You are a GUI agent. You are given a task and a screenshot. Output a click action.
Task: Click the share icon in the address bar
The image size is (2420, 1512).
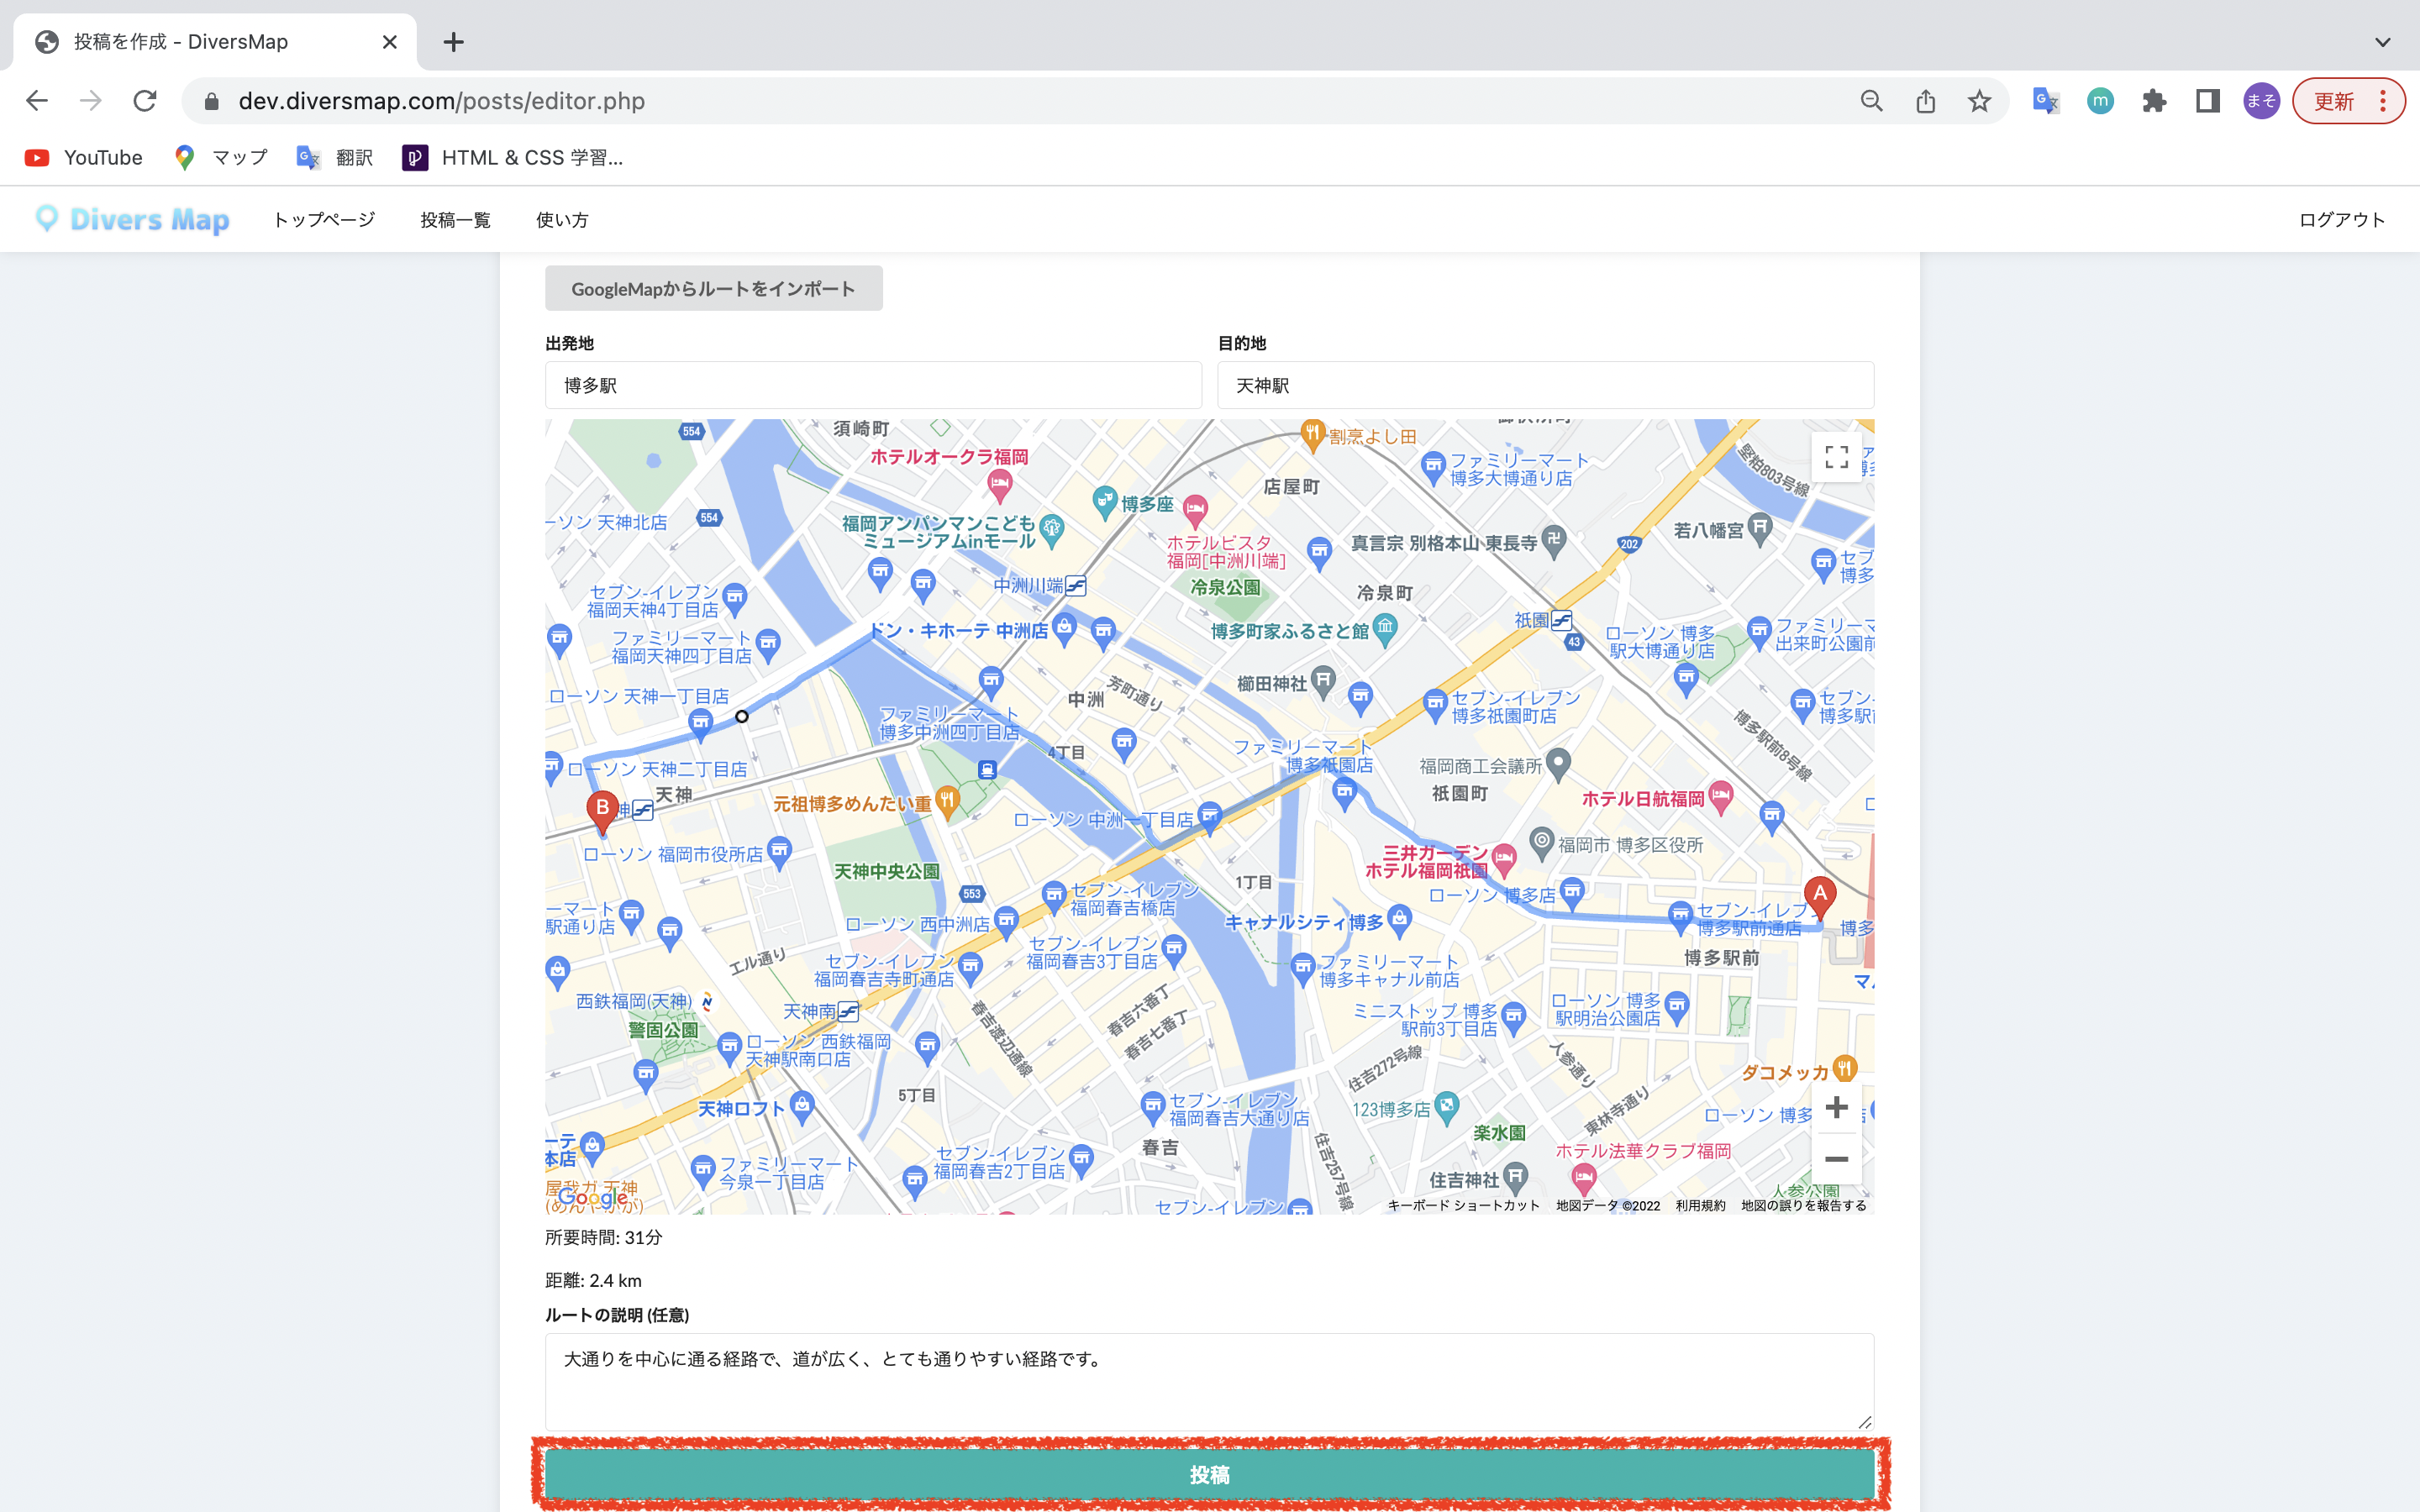tap(1925, 100)
